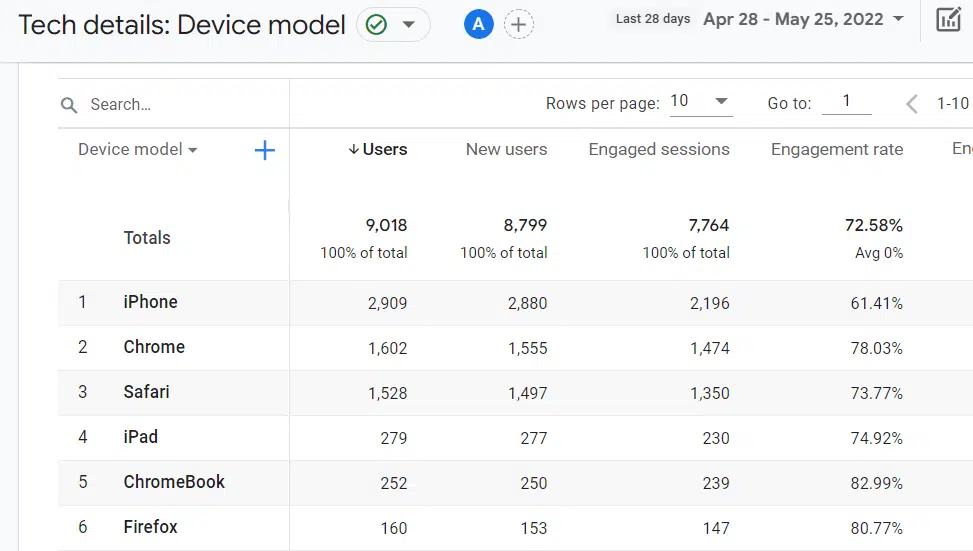Sort by the New users column header
Viewport: 973px width, 551px height.
tap(506, 150)
